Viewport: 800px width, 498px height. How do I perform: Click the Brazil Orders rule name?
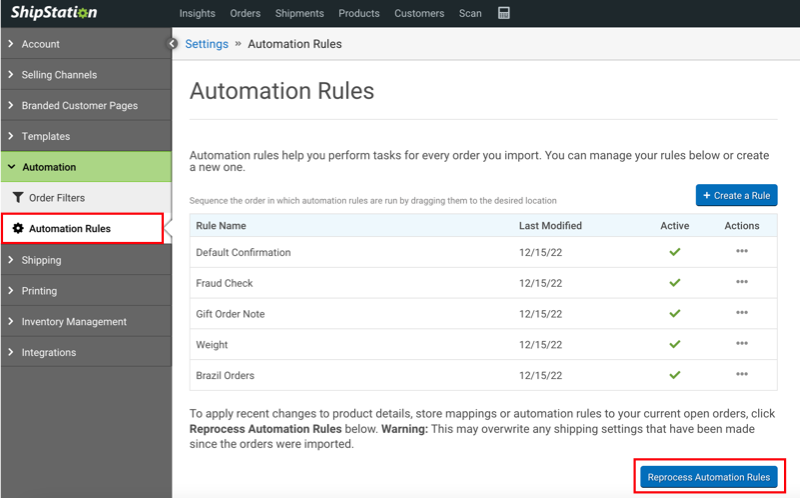[225, 375]
